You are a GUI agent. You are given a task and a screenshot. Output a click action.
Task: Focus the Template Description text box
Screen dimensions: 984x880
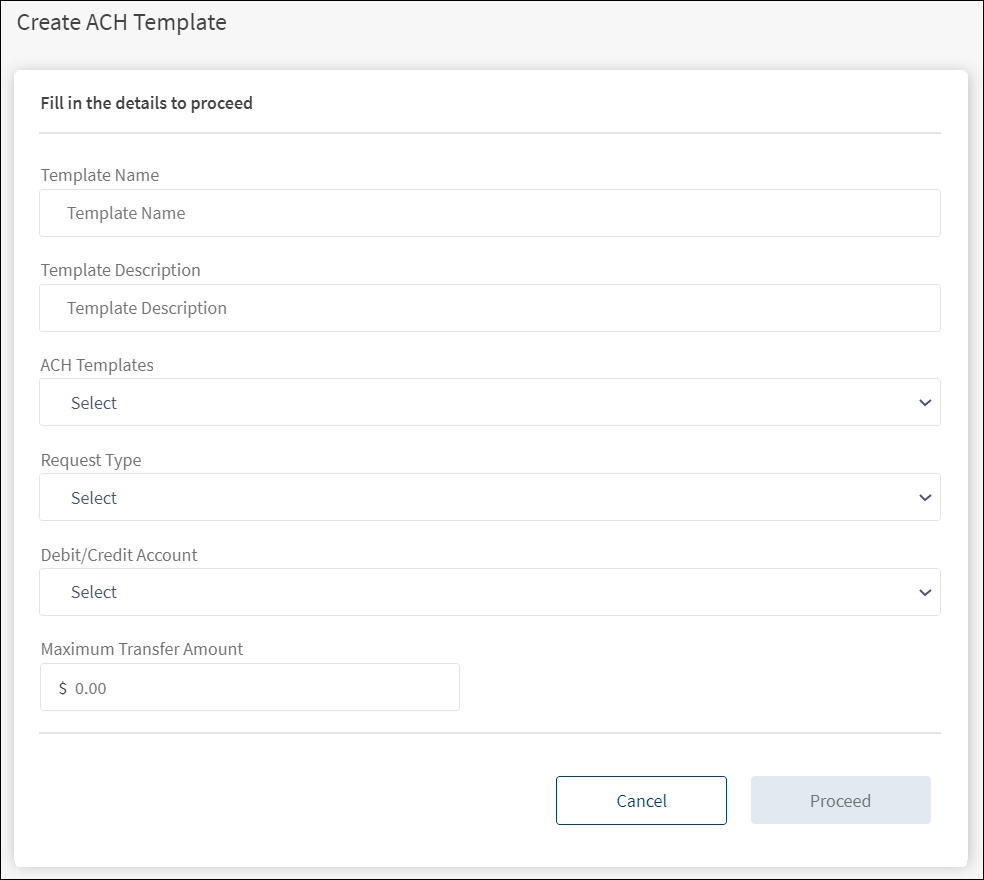tap(489, 308)
